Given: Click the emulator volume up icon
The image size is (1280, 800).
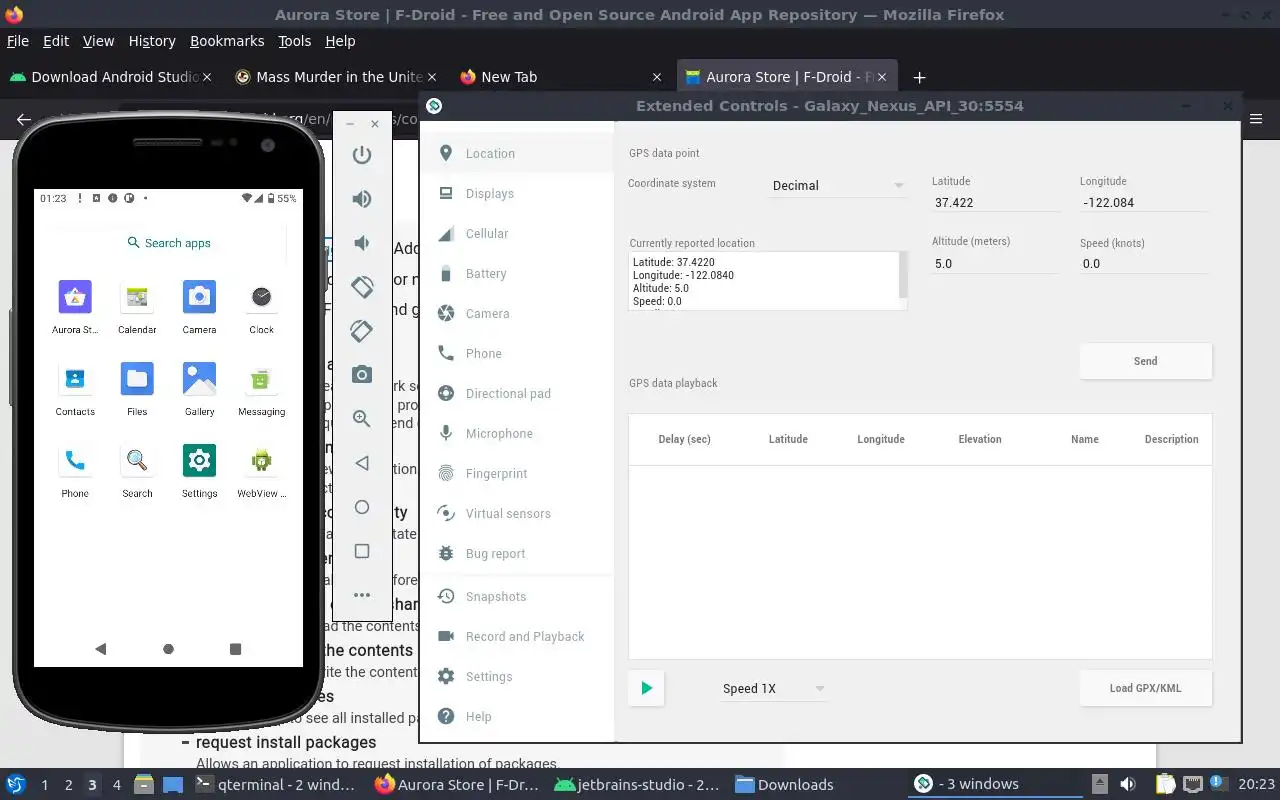Looking at the screenshot, I should (x=362, y=199).
